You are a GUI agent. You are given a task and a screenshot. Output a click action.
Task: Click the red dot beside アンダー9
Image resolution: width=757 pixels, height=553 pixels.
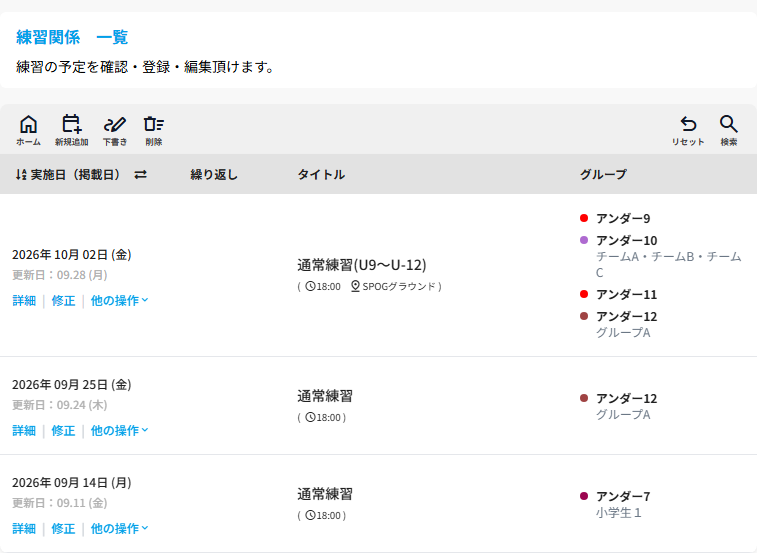tap(584, 218)
